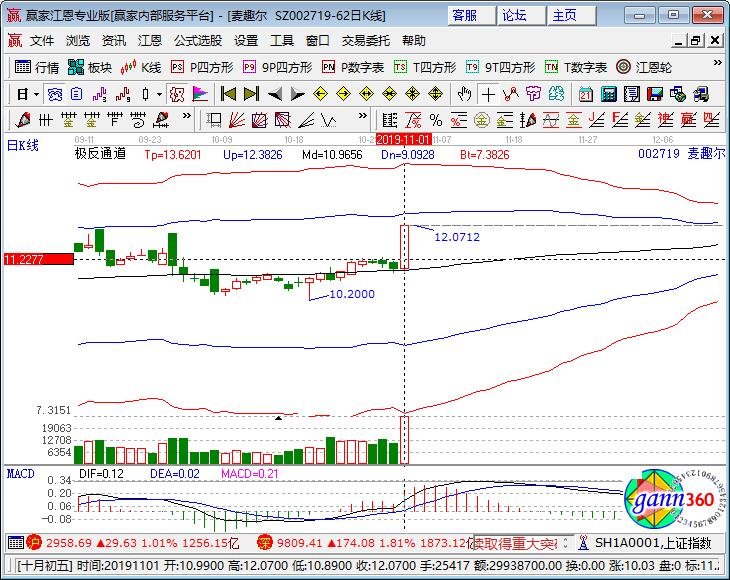Click the purple 节 icon
This screenshot has height=580, width=730.
pyautogui.click(x=534, y=94)
